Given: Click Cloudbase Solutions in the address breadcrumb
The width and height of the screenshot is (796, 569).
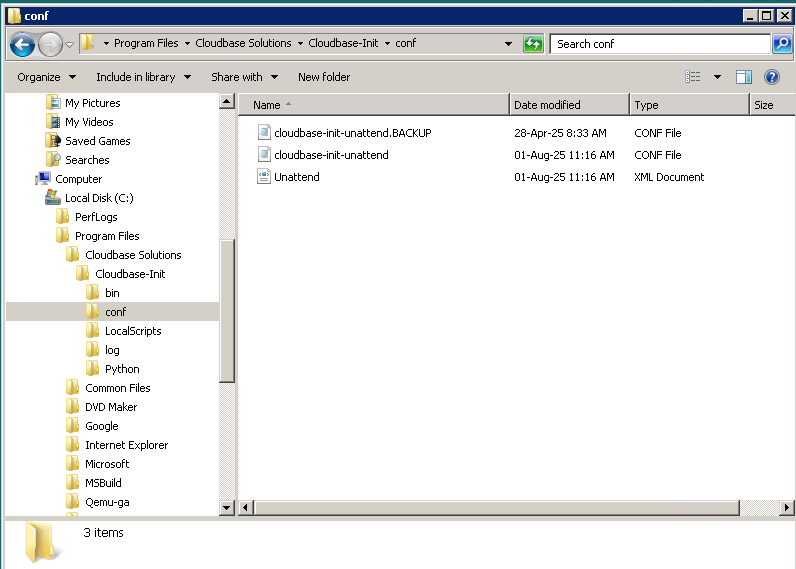Looking at the screenshot, I should pyautogui.click(x=243, y=43).
